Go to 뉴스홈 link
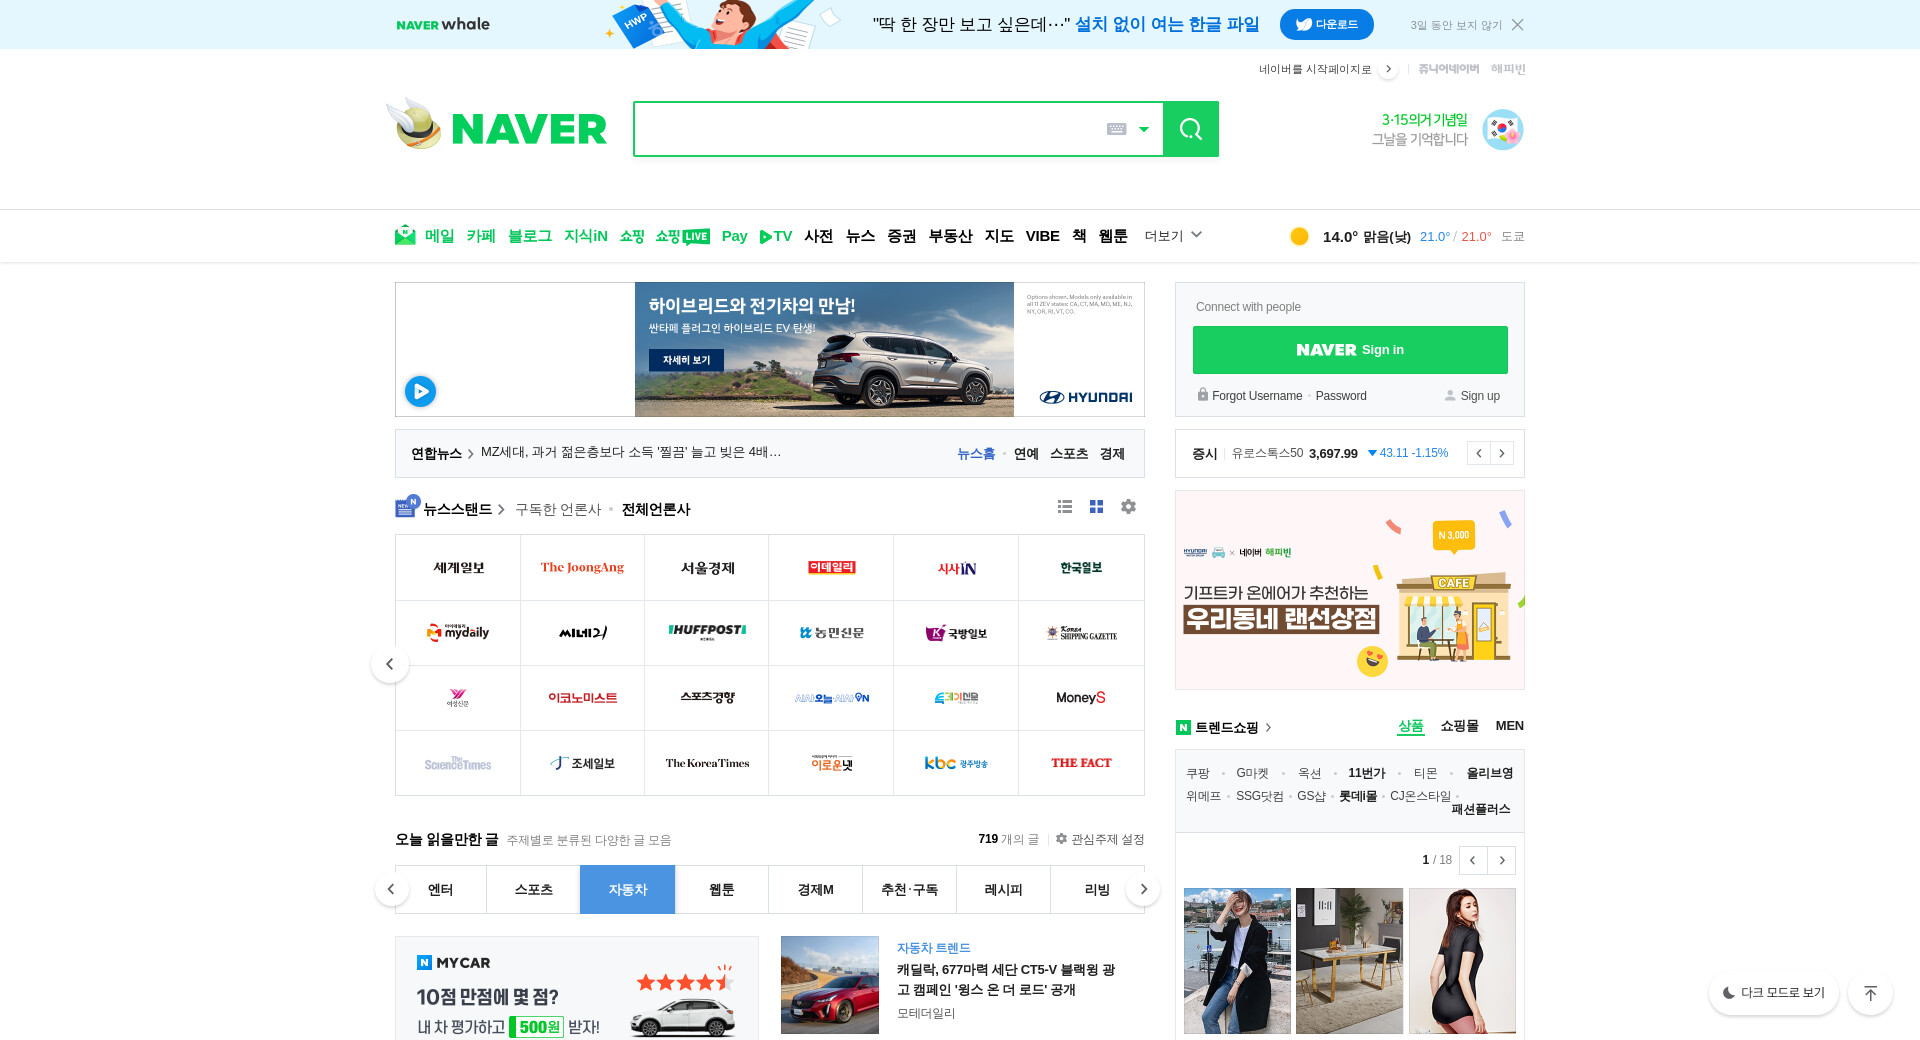 coord(976,453)
